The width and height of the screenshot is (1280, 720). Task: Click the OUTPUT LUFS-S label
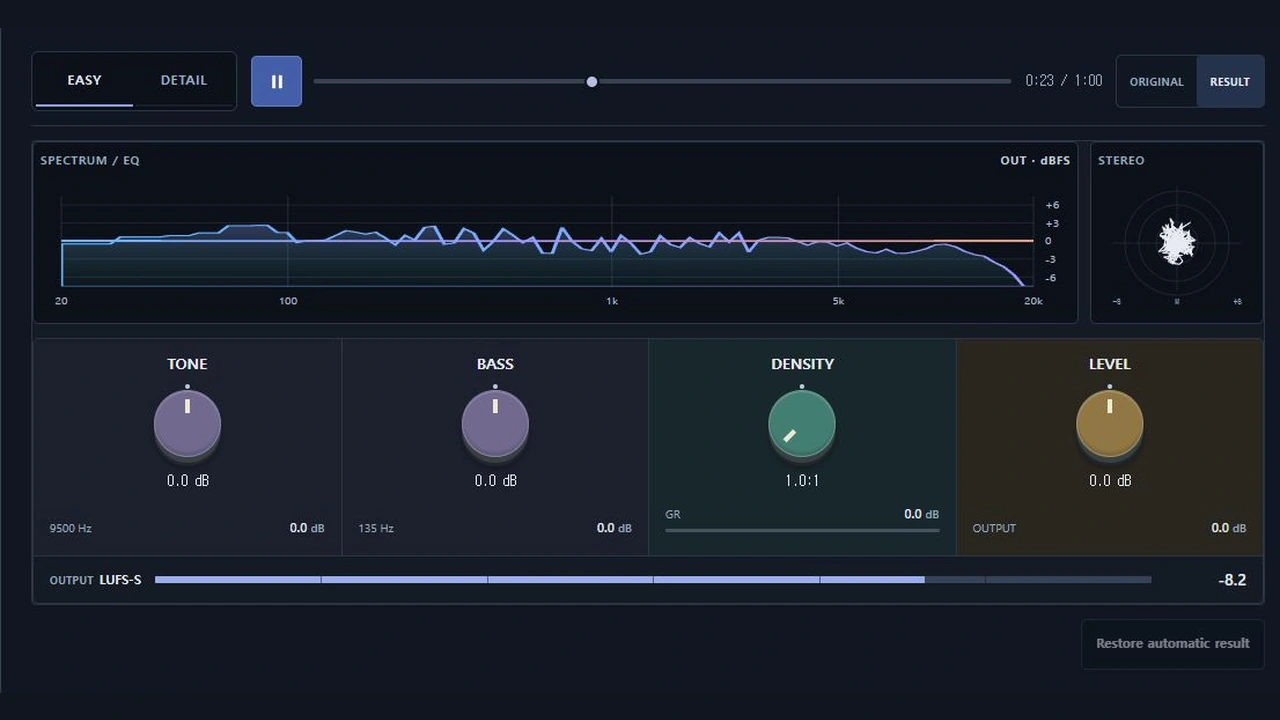point(95,580)
